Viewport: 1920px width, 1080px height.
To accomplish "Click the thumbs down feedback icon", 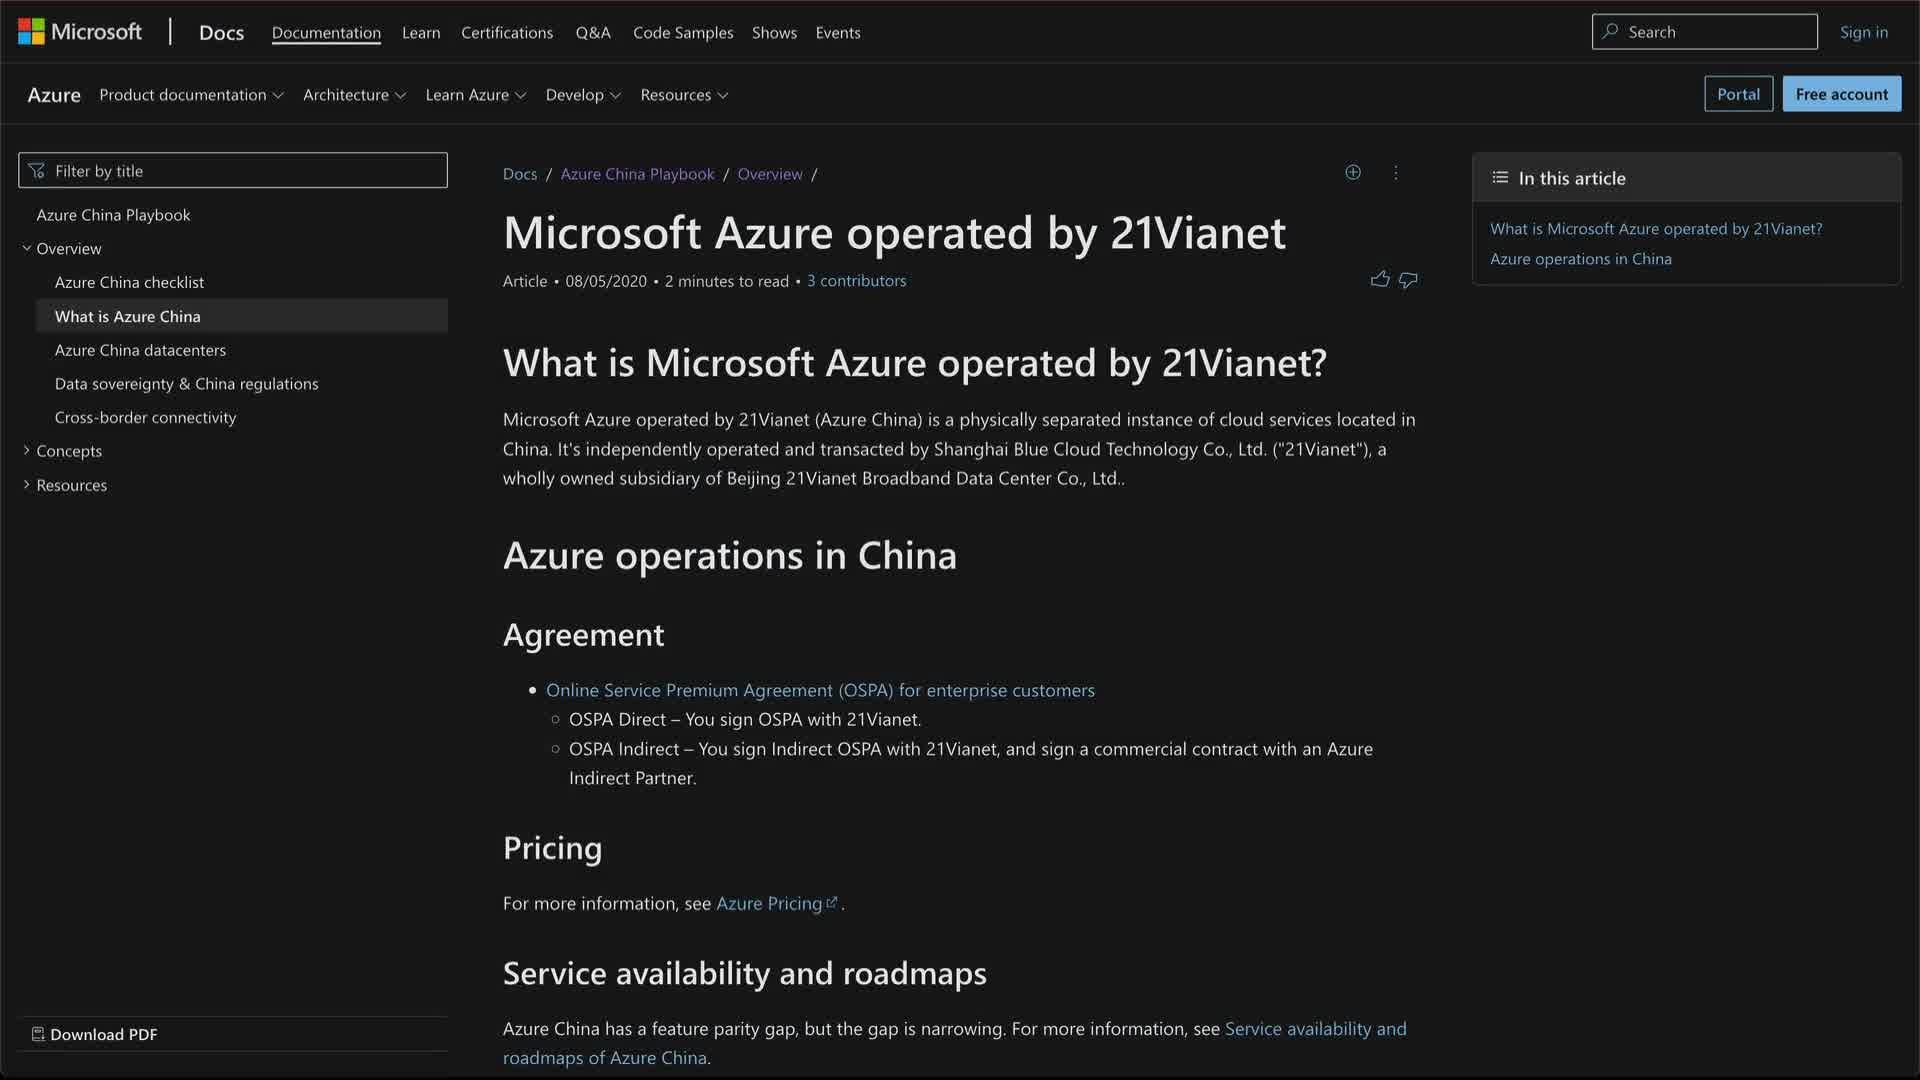I will 1408,280.
